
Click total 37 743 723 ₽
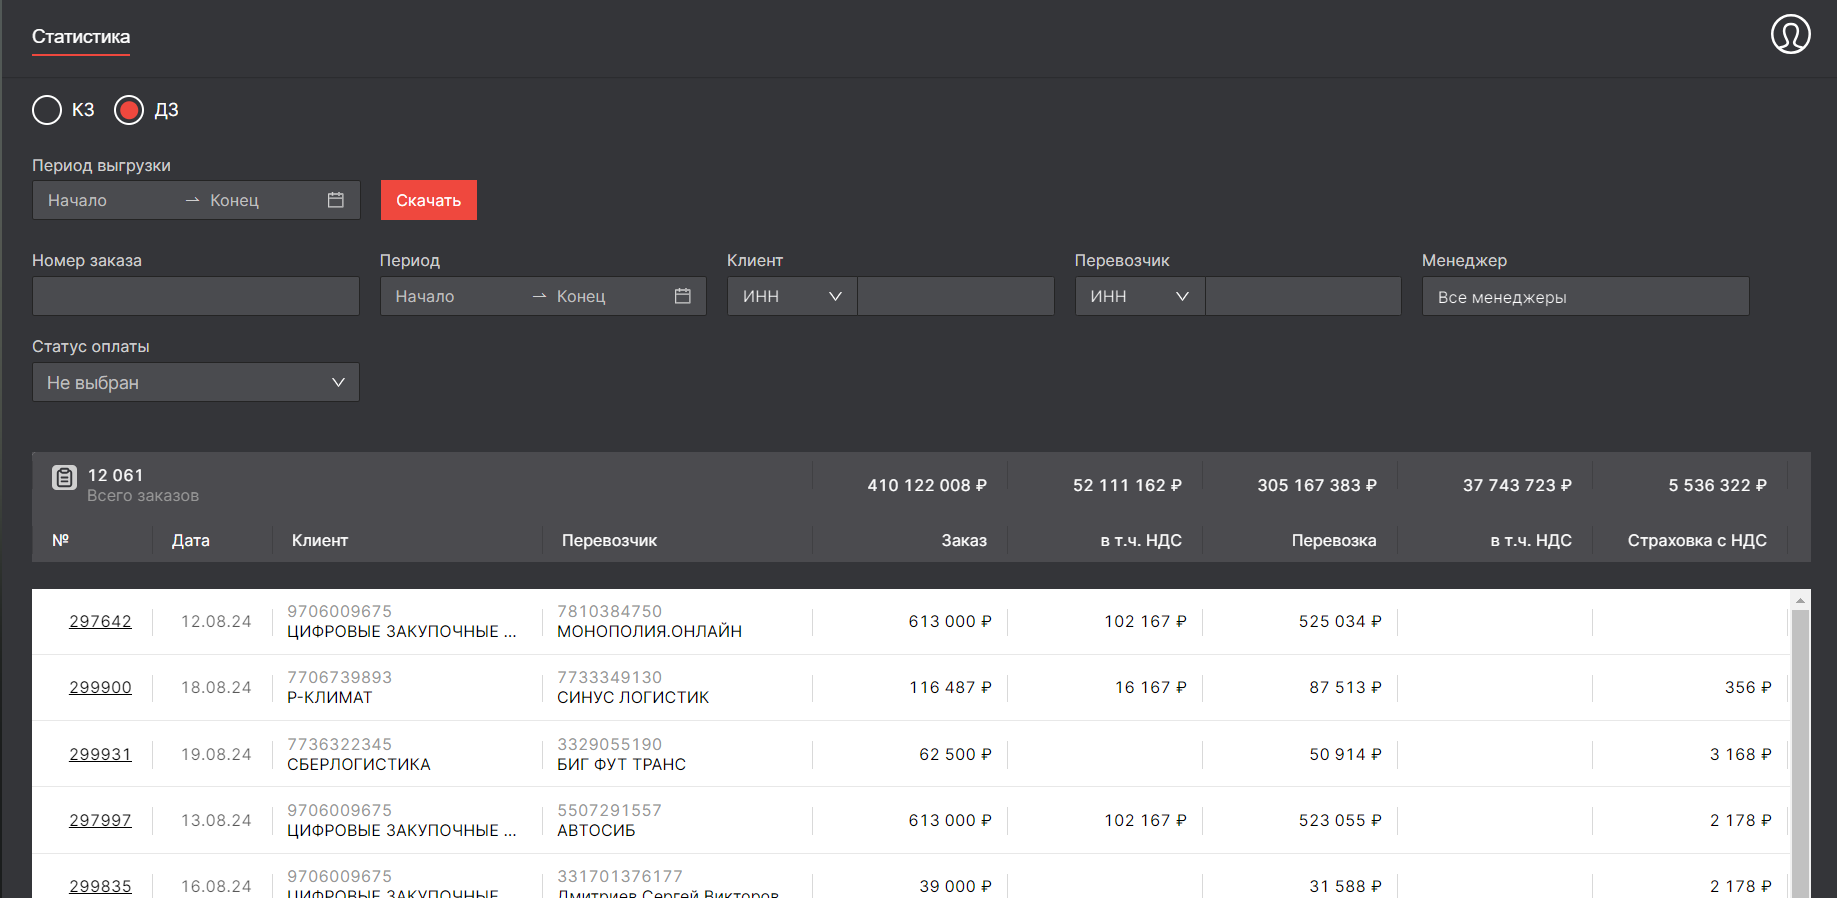click(1517, 485)
